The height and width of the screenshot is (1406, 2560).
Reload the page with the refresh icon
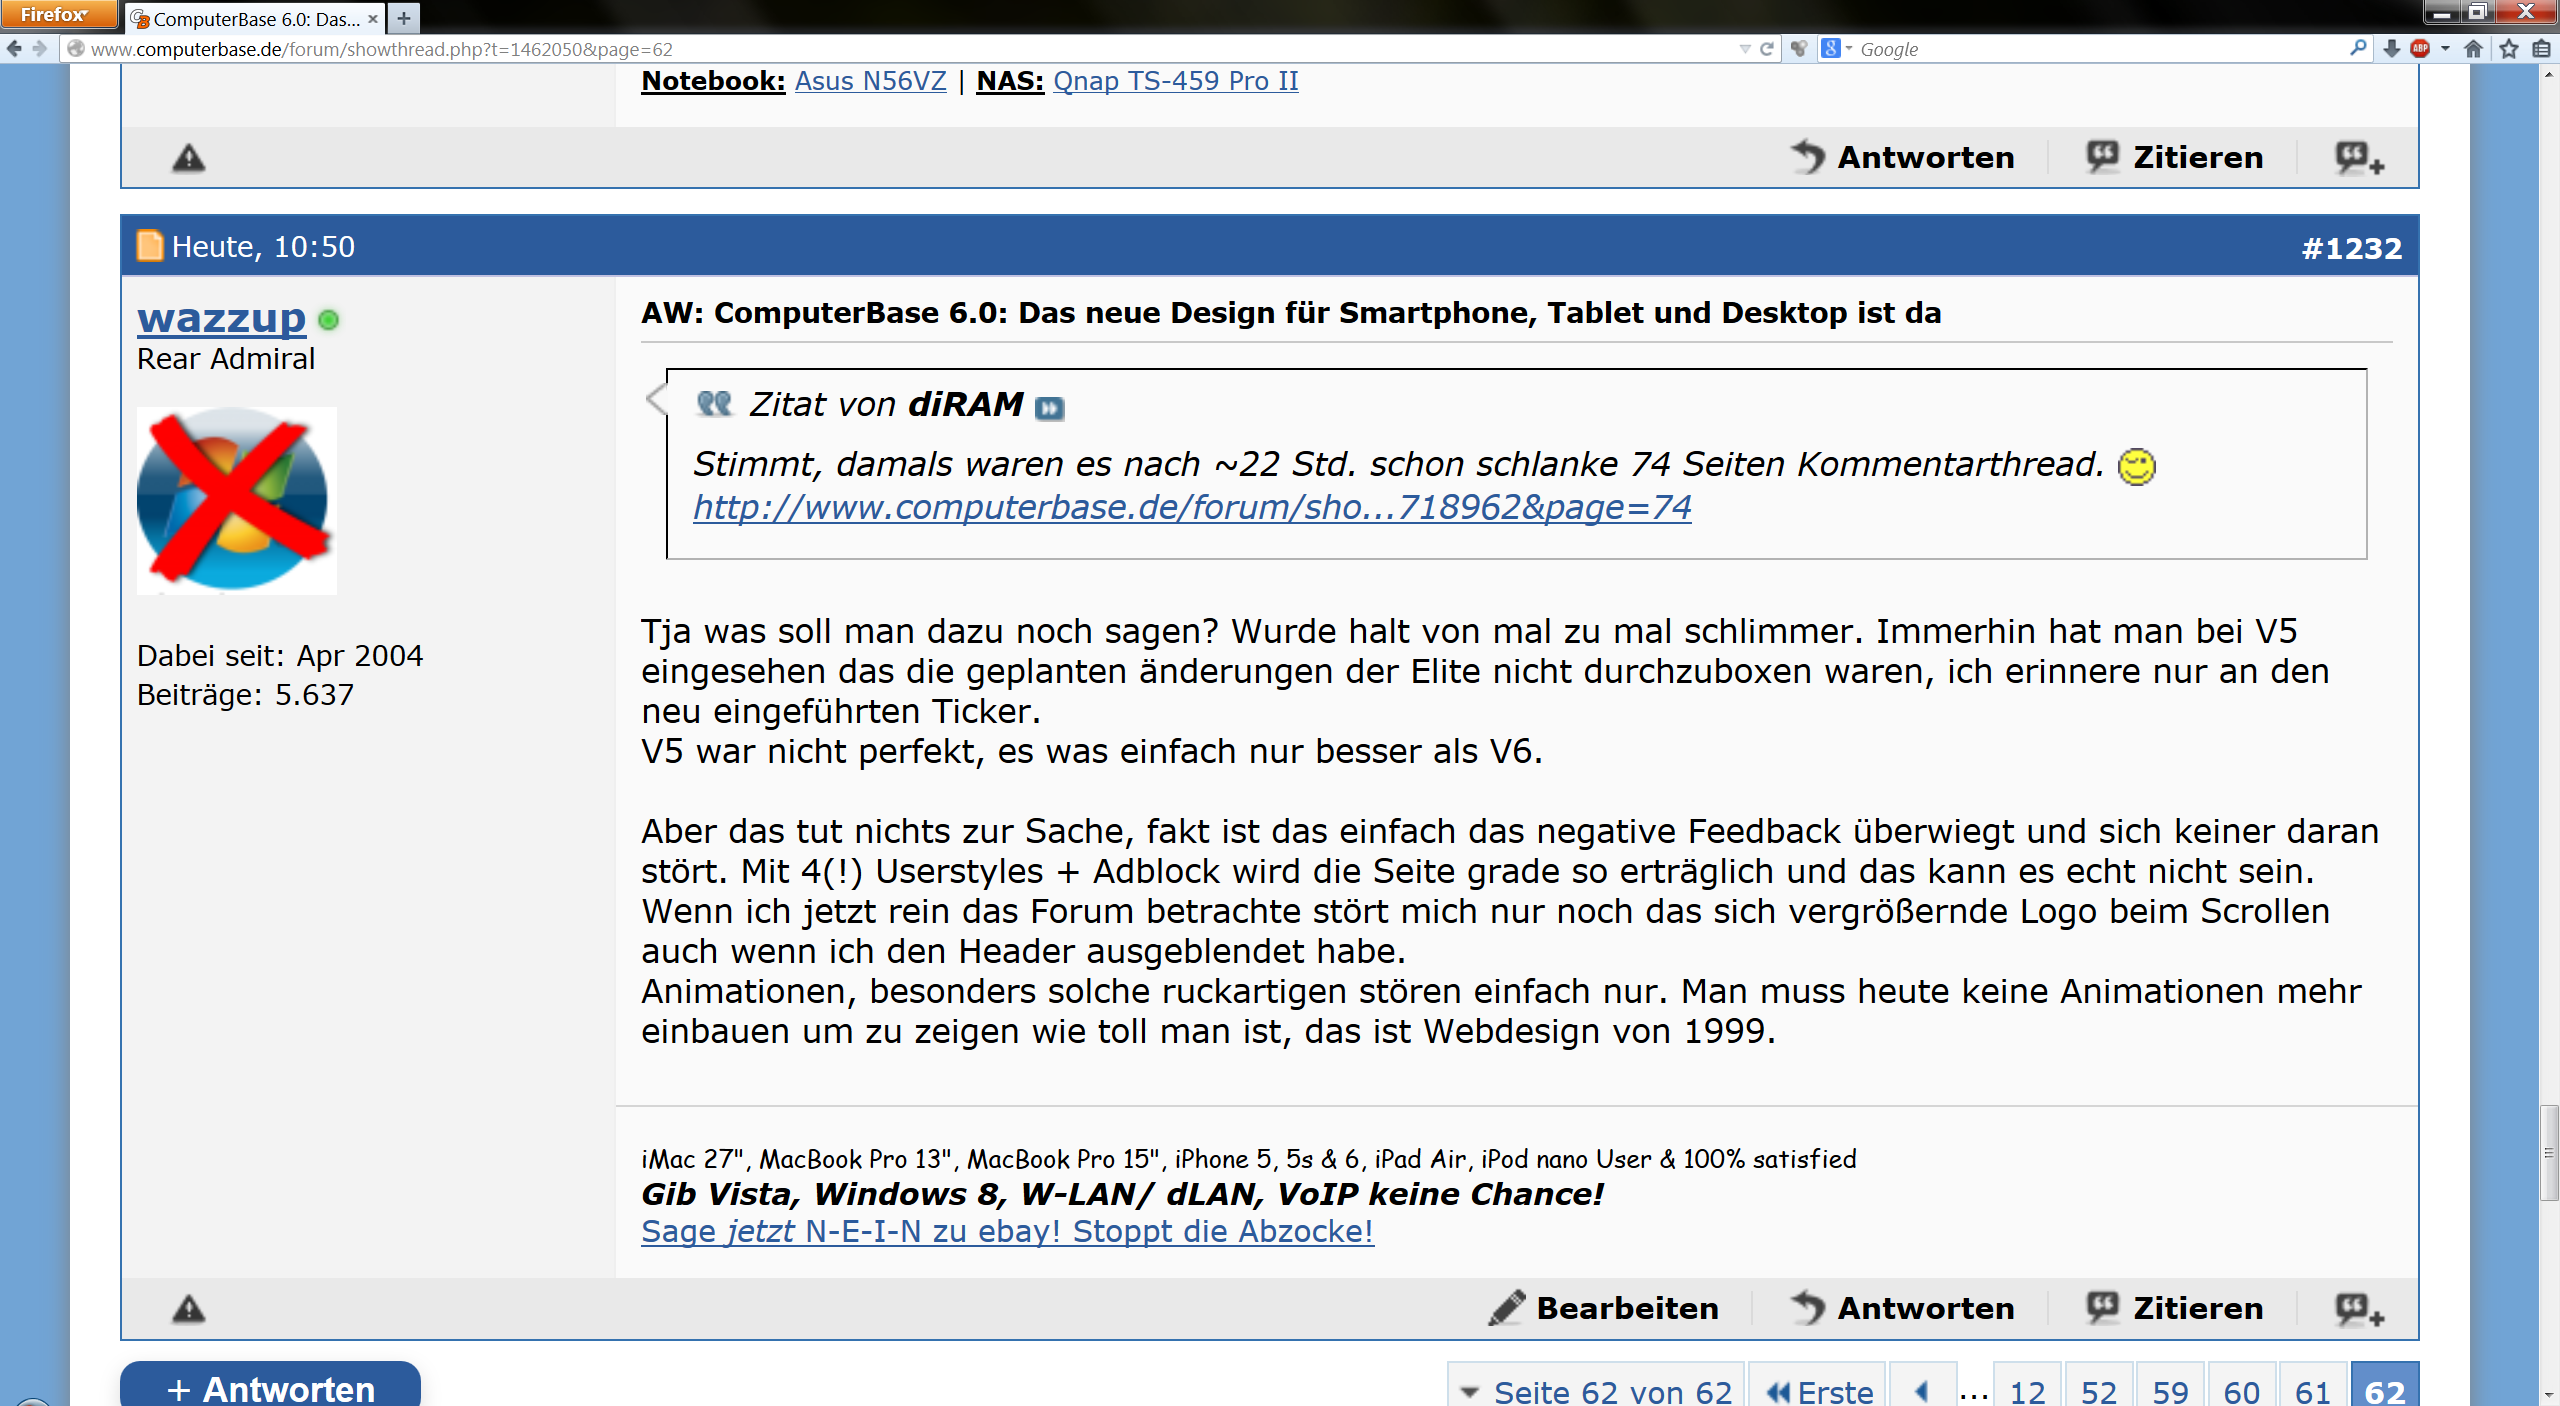[x=1766, y=48]
